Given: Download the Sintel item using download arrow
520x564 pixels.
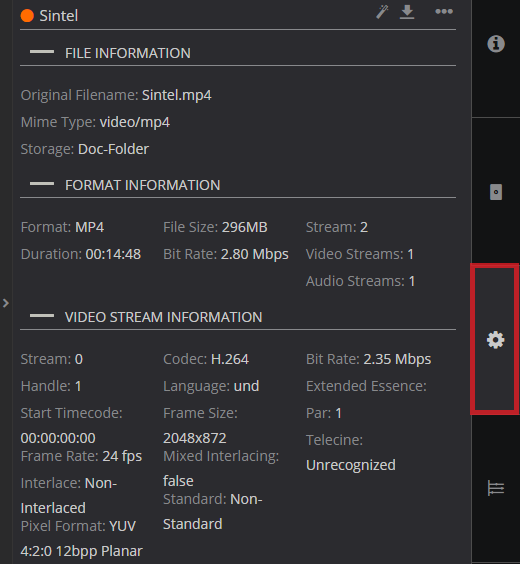Looking at the screenshot, I should tap(407, 12).
